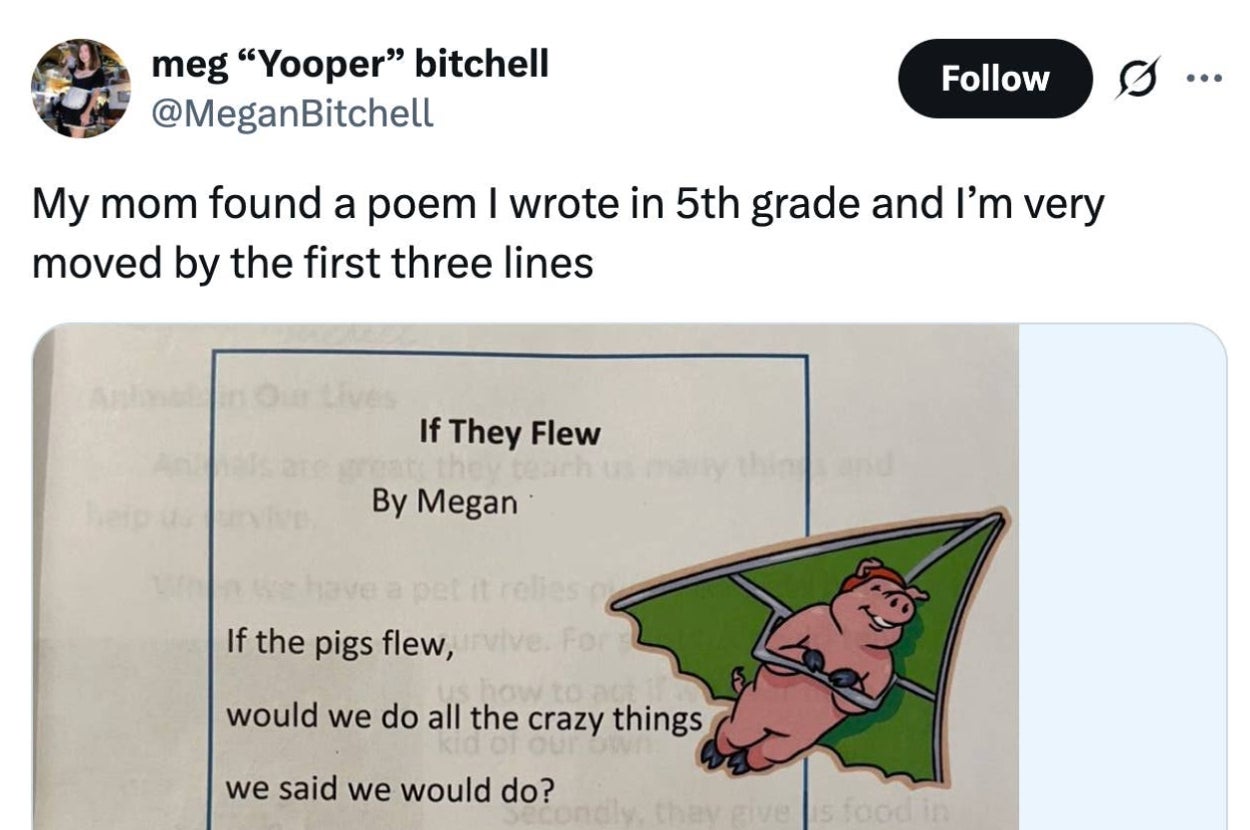Open the display name meg "Yooper" bitchell
Viewport: 1250px width, 830px height.
(350, 64)
